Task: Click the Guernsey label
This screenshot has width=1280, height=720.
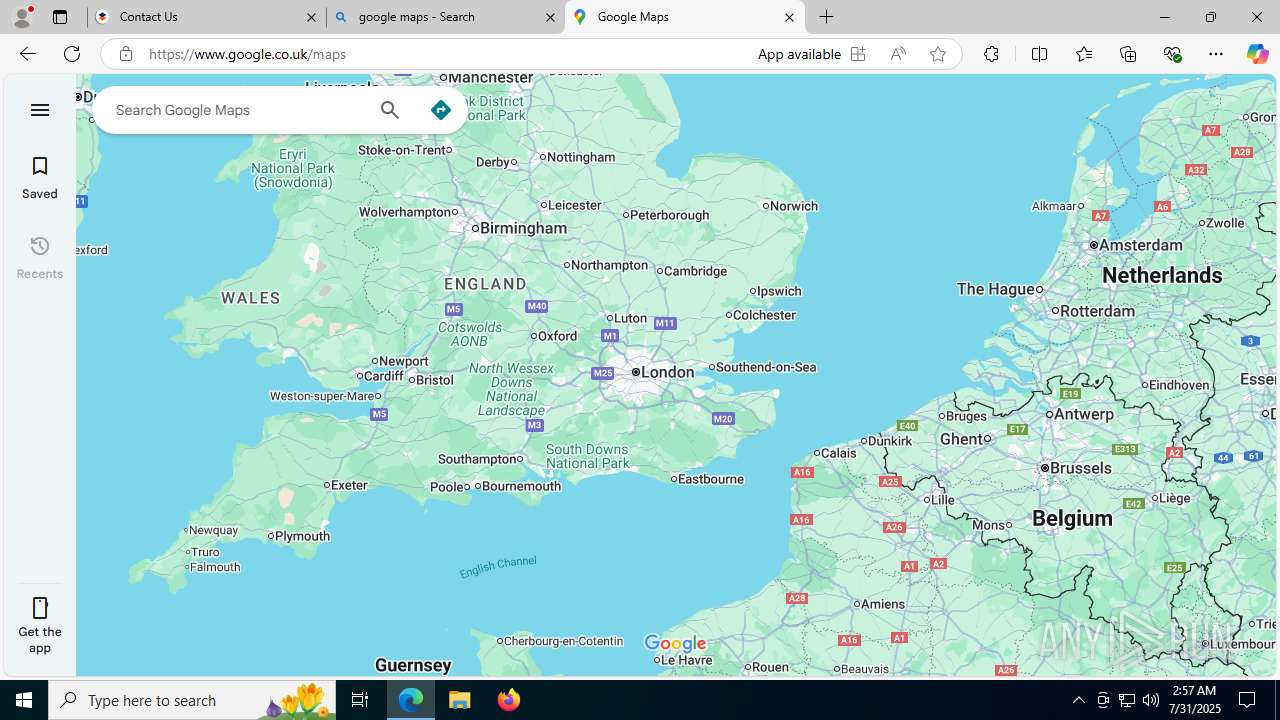Action: point(413,665)
